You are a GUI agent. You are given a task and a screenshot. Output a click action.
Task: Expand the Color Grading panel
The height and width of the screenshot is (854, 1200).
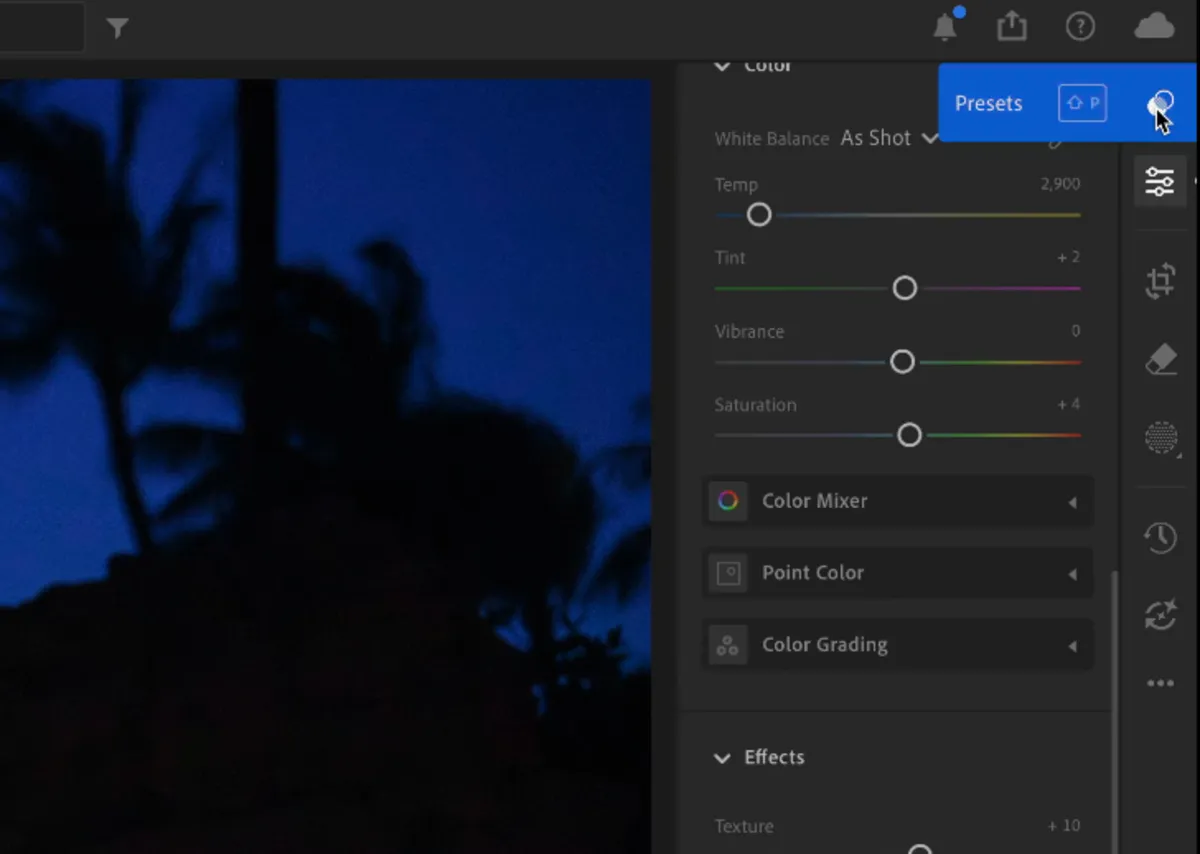click(897, 645)
